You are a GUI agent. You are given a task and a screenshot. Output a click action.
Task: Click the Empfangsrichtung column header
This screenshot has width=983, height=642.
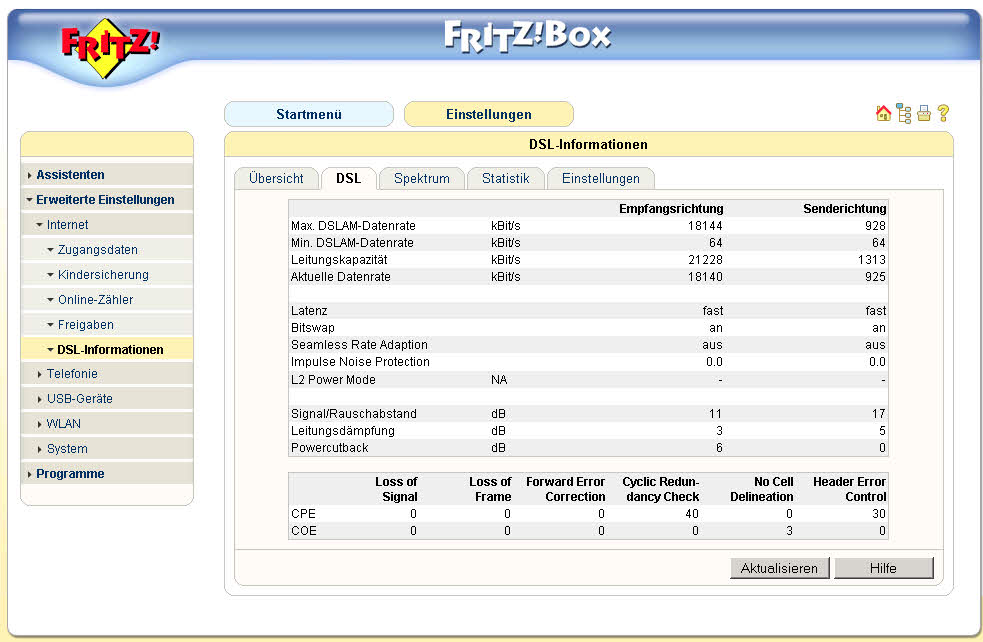coord(671,209)
